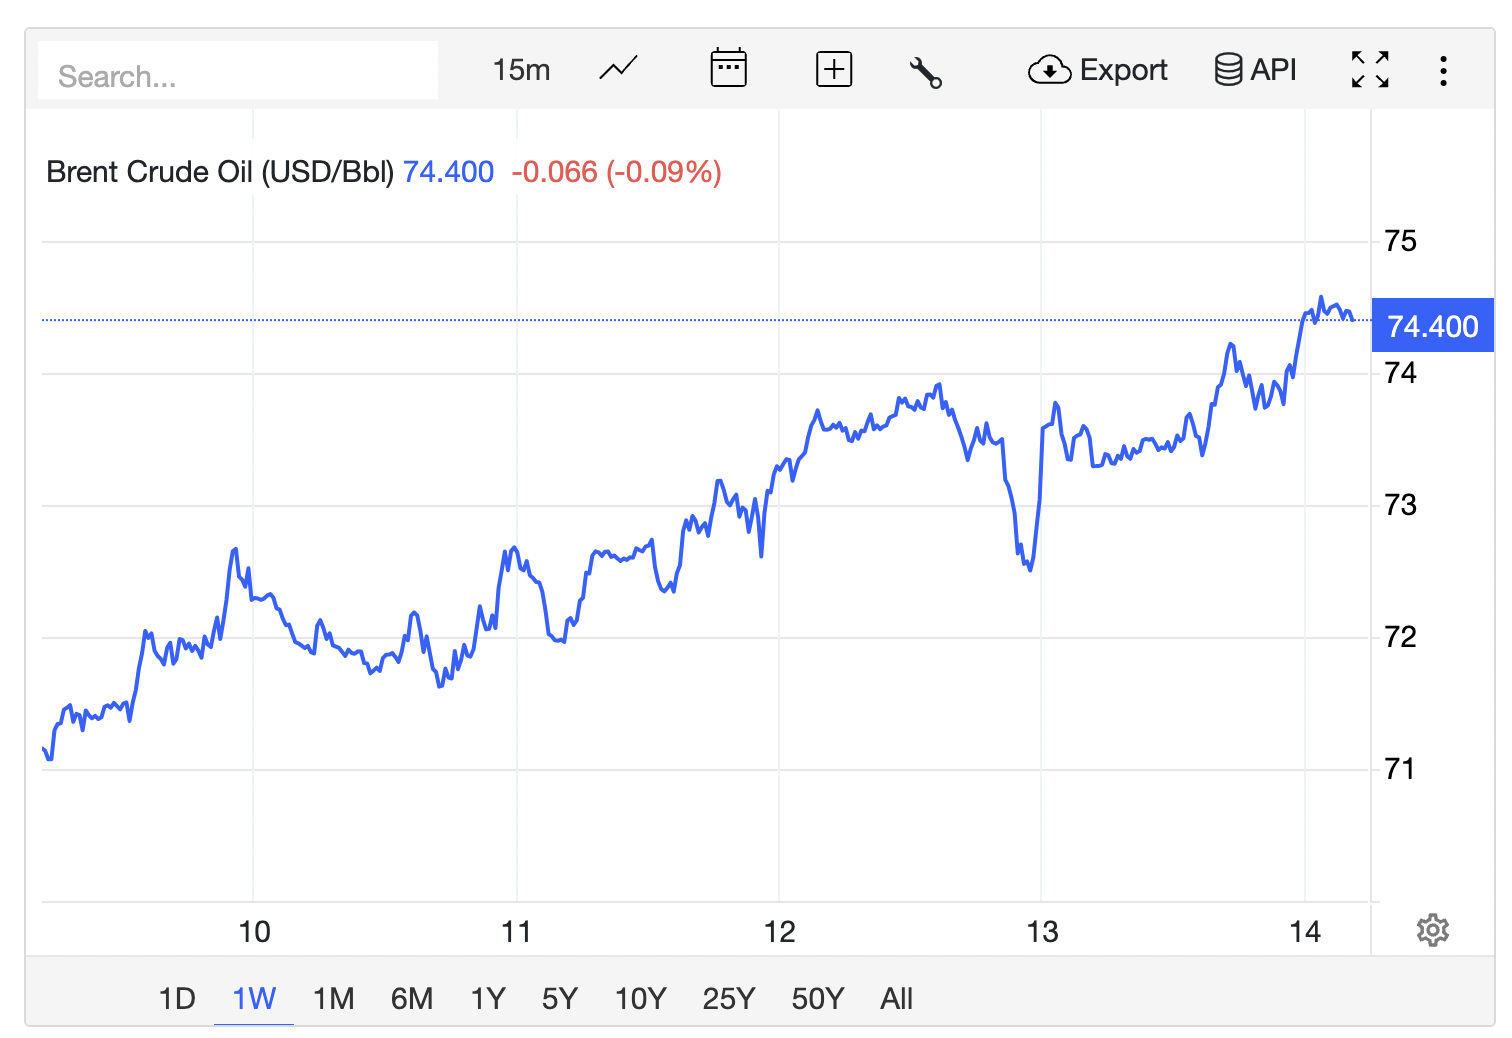Select the 6M time range
This screenshot has height=1038, width=1512.
tap(412, 998)
